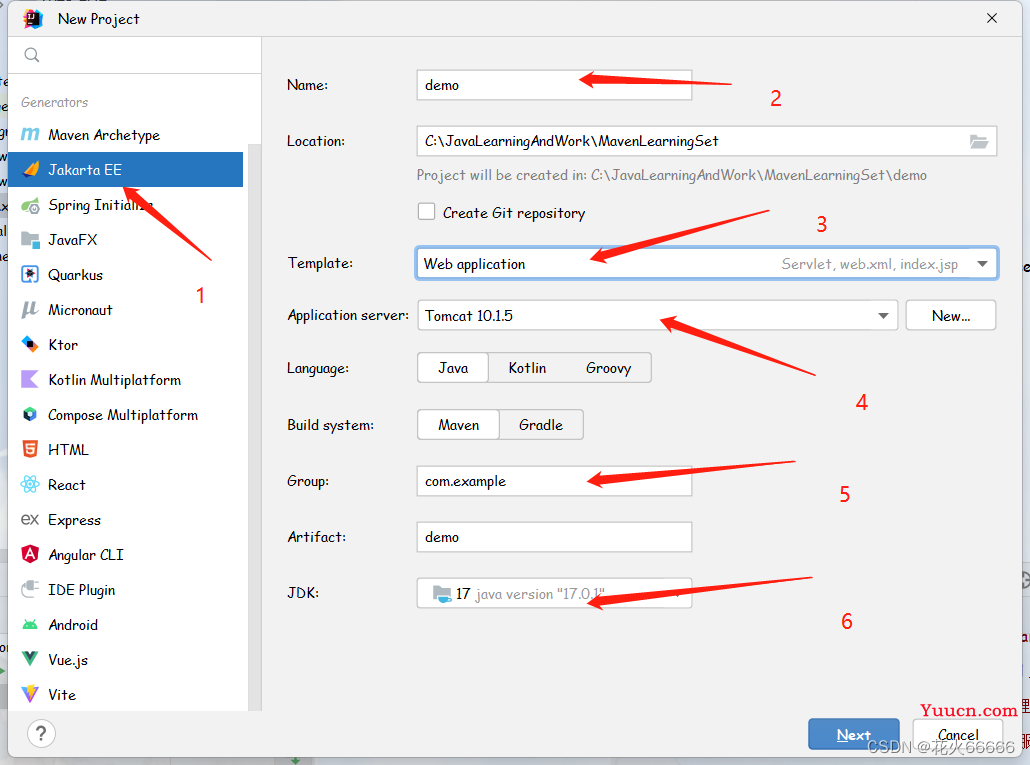Image resolution: width=1030 pixels, height=765 pixels.
Task: Click the Quarkus generator icon
Action: coord(30,274)
